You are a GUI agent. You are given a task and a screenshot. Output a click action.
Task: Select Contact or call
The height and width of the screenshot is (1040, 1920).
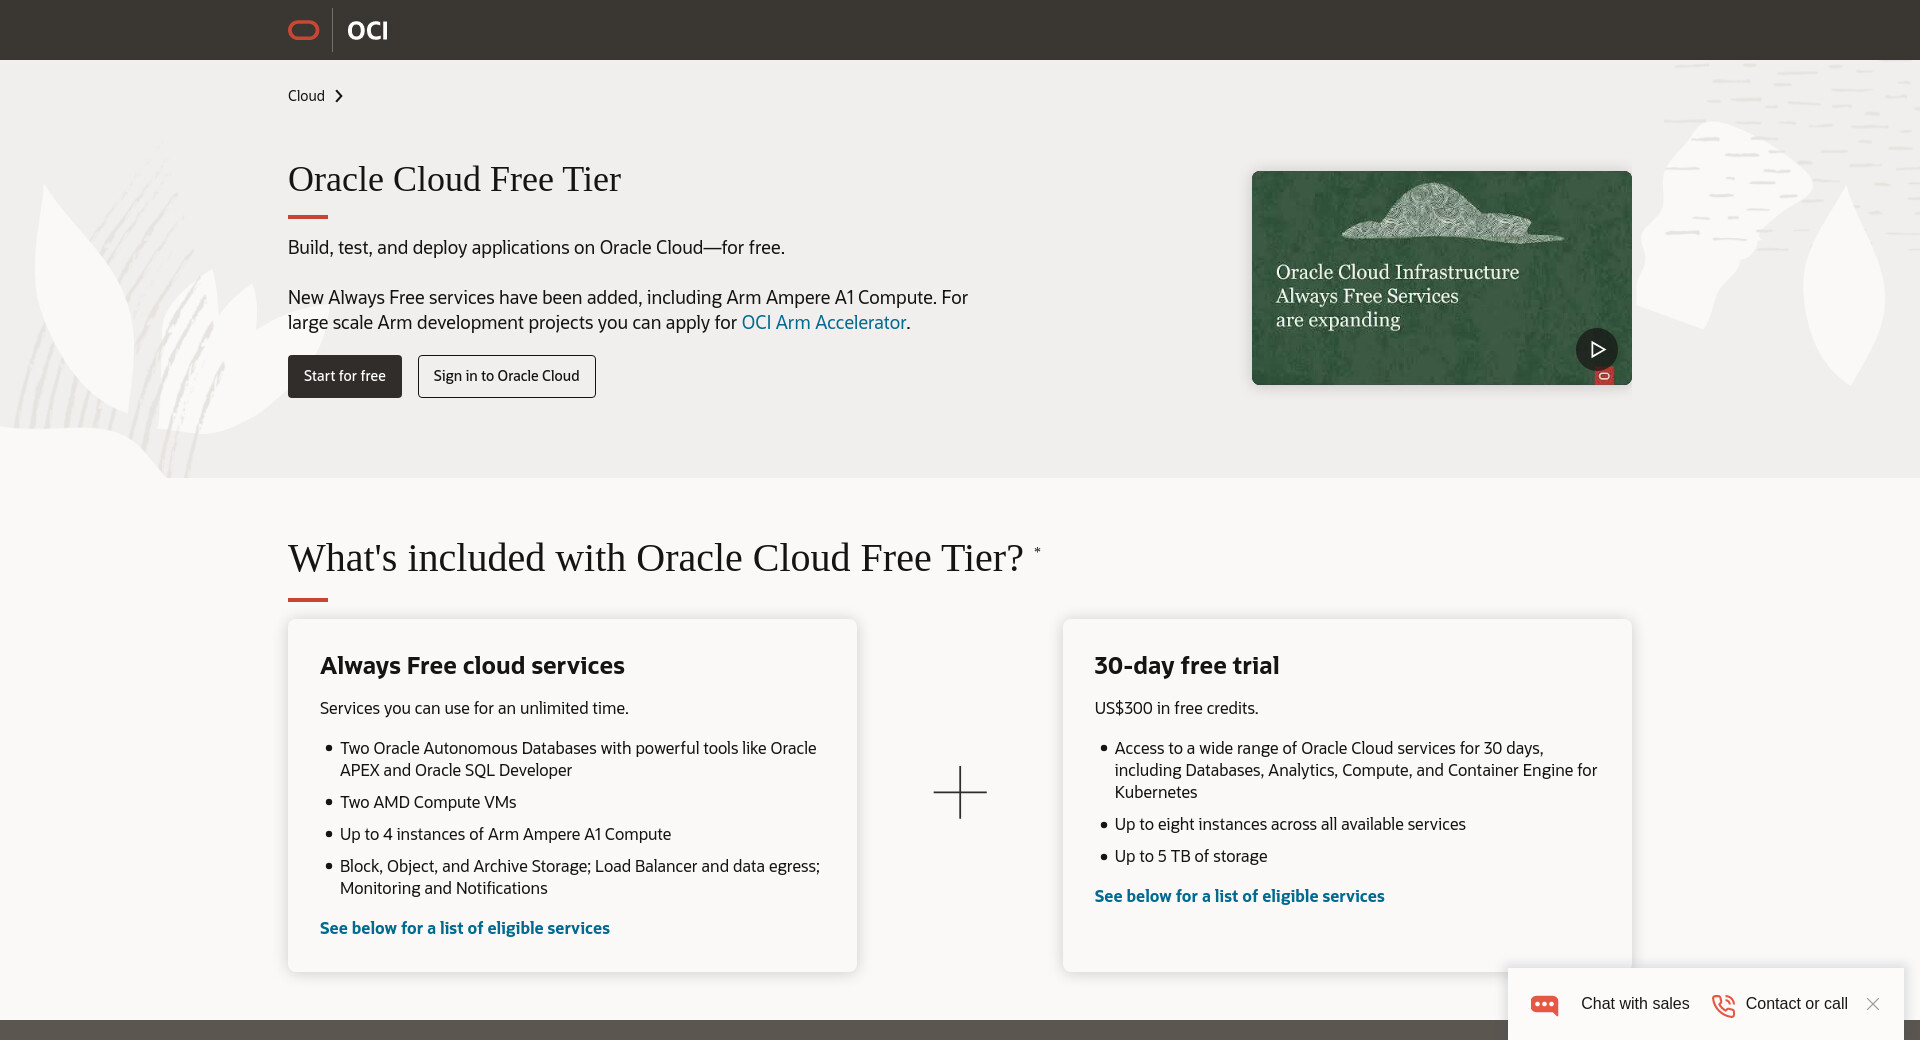tap(1797, 1004)
